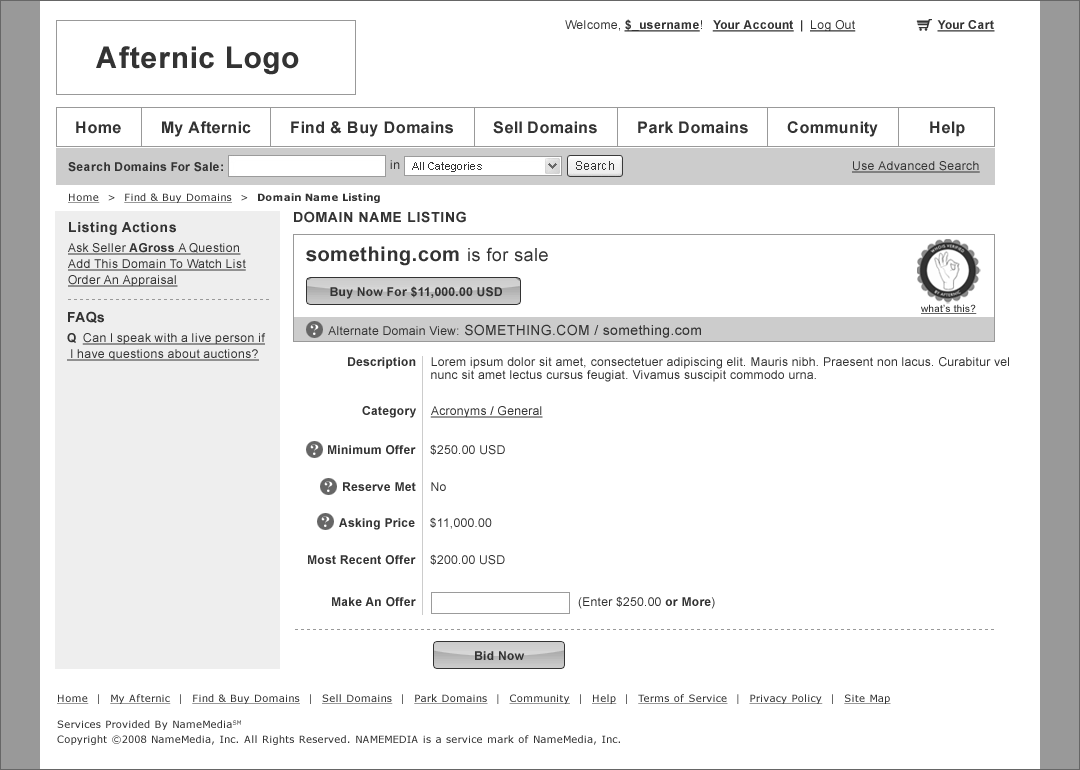Click Help in the footer
The height and width of the screenshot is (770, 1080).
coord(604,698)
